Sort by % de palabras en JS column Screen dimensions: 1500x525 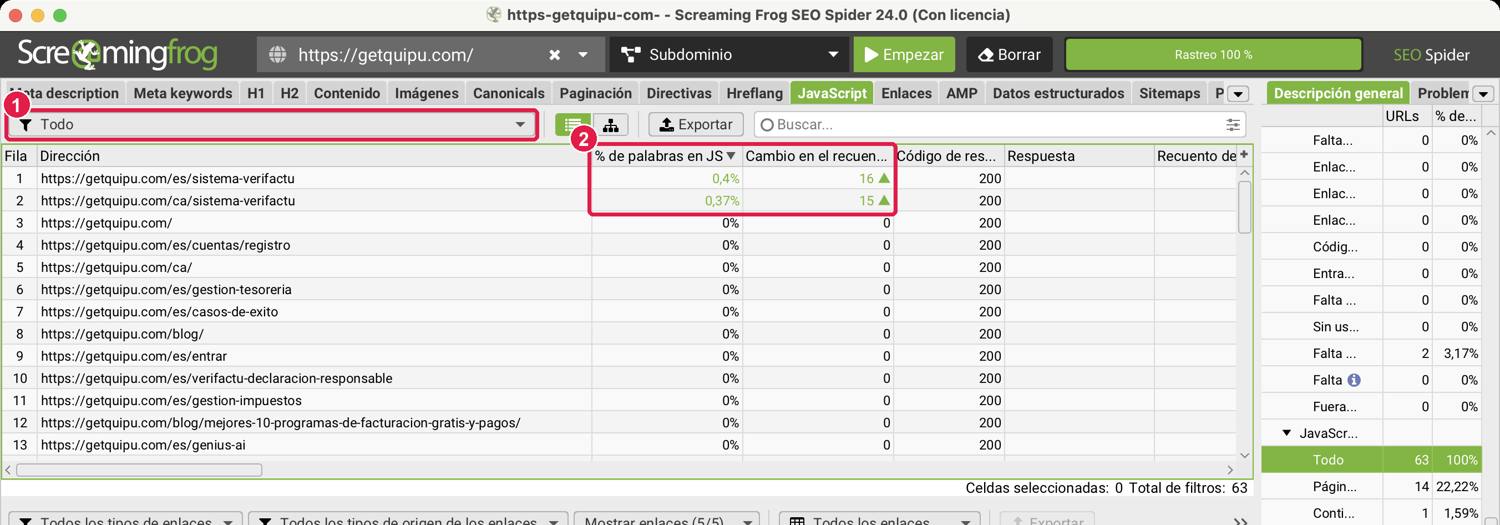(667, 156)
